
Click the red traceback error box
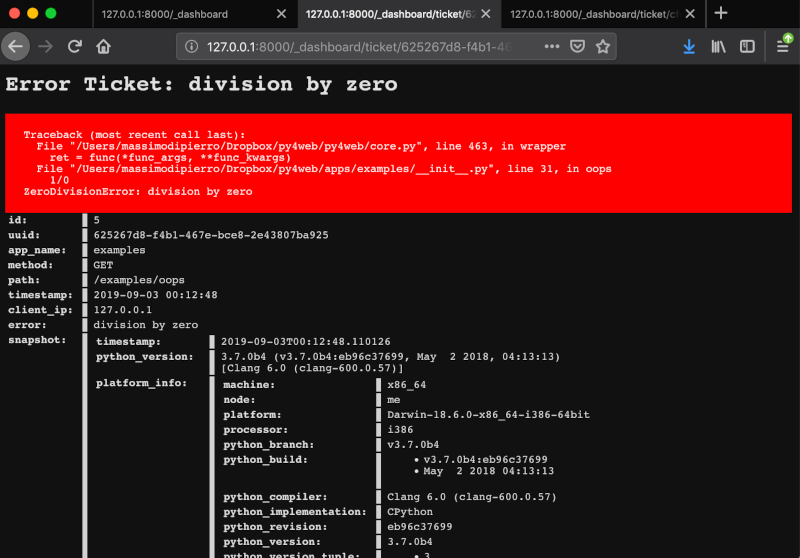click(x=398, y=163)
